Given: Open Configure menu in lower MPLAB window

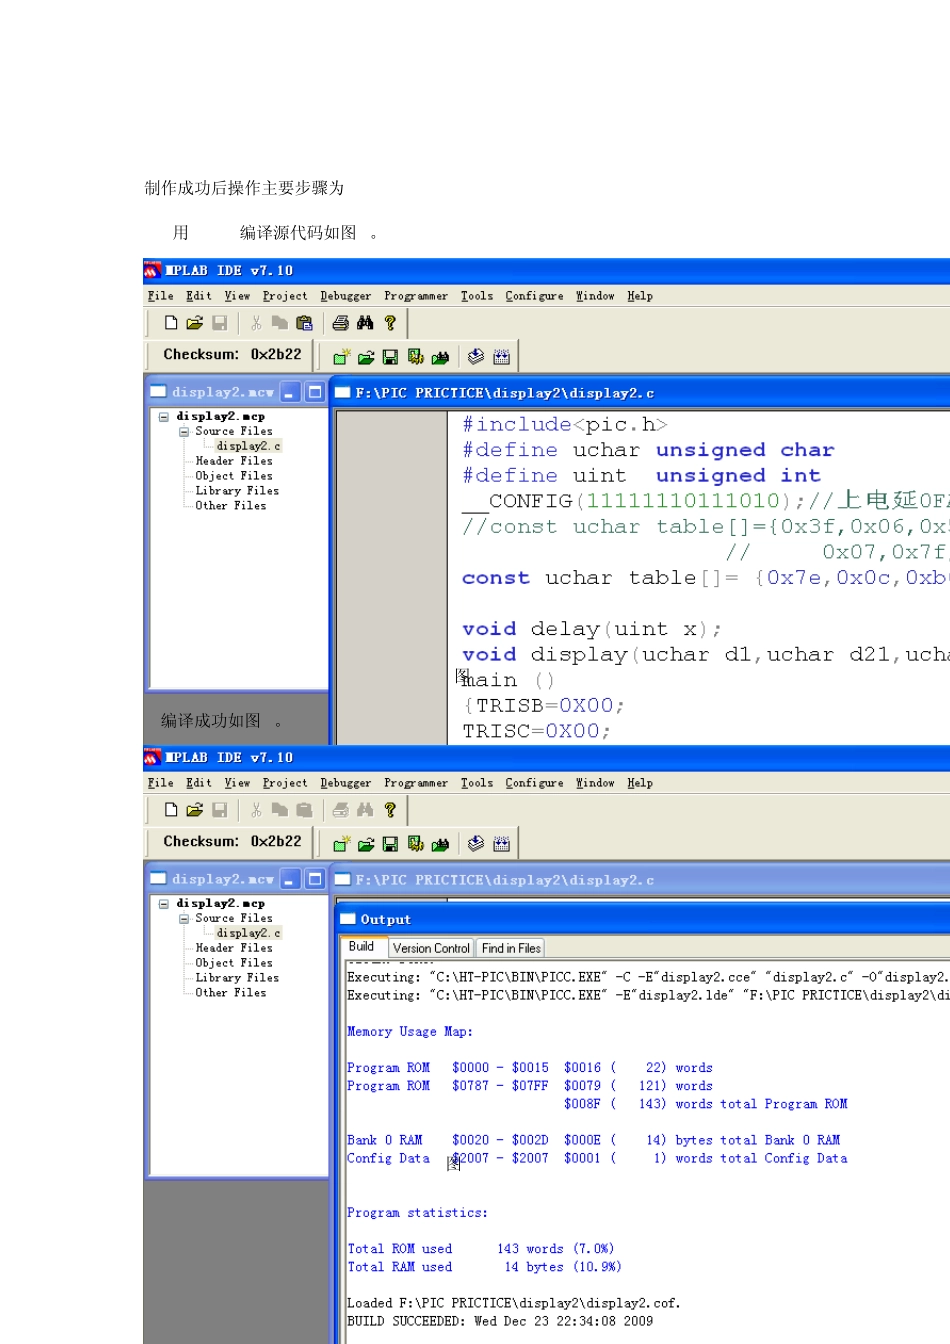Looking at the screenshot, I should 534,783.
